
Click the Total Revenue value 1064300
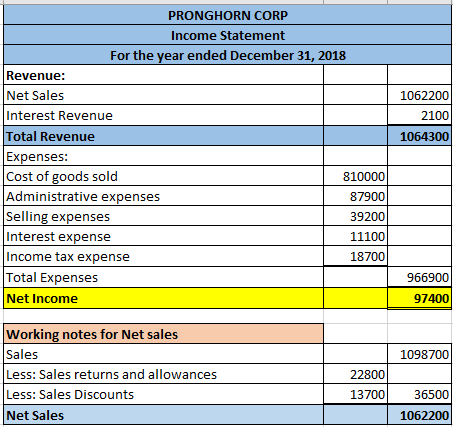[x=419, y=136]
